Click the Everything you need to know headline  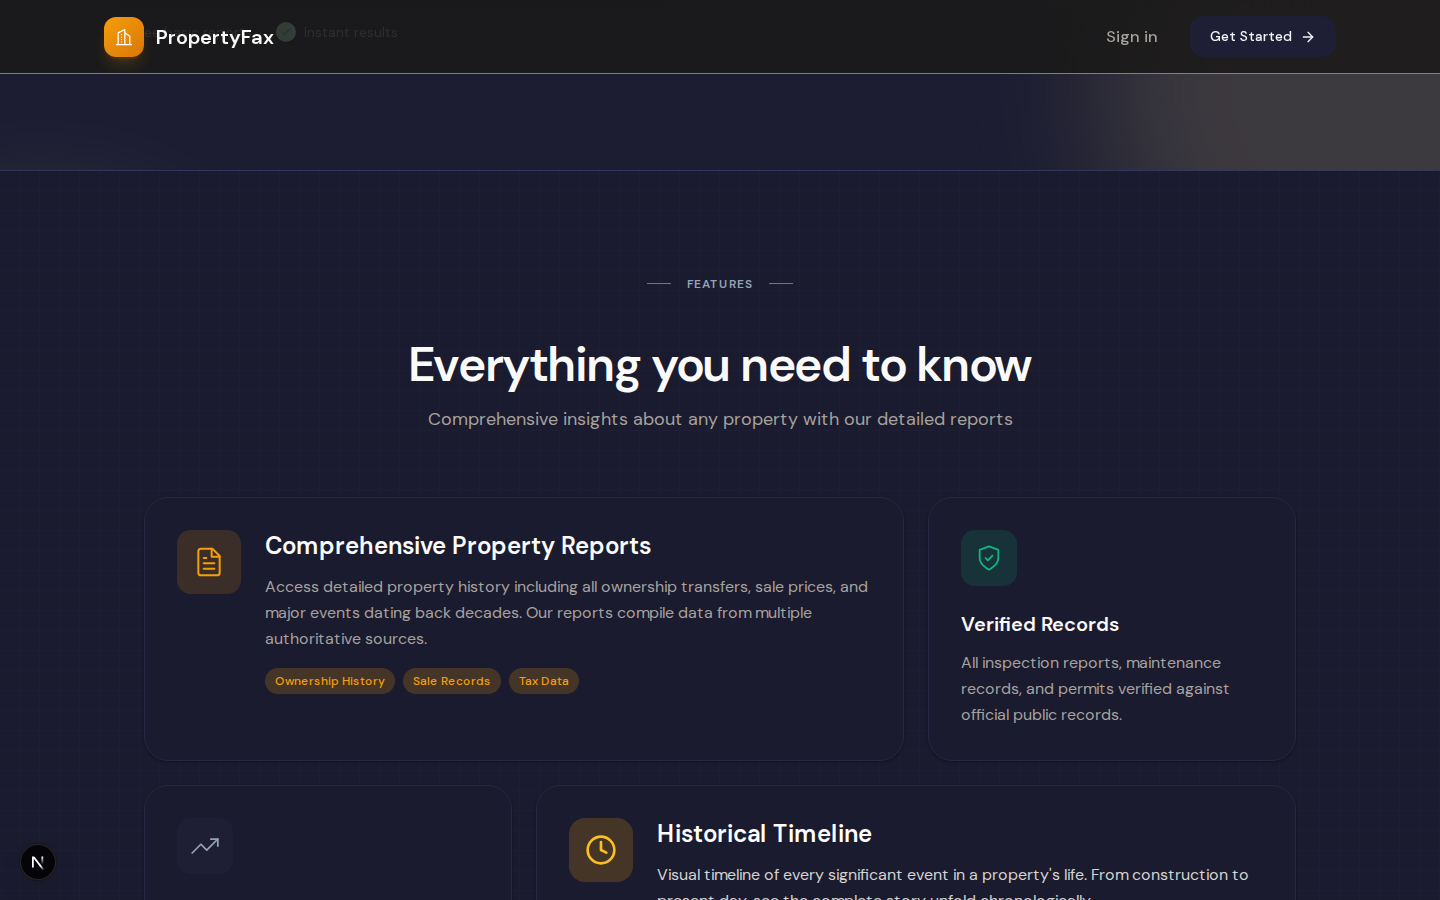click(x=720, y=365)
